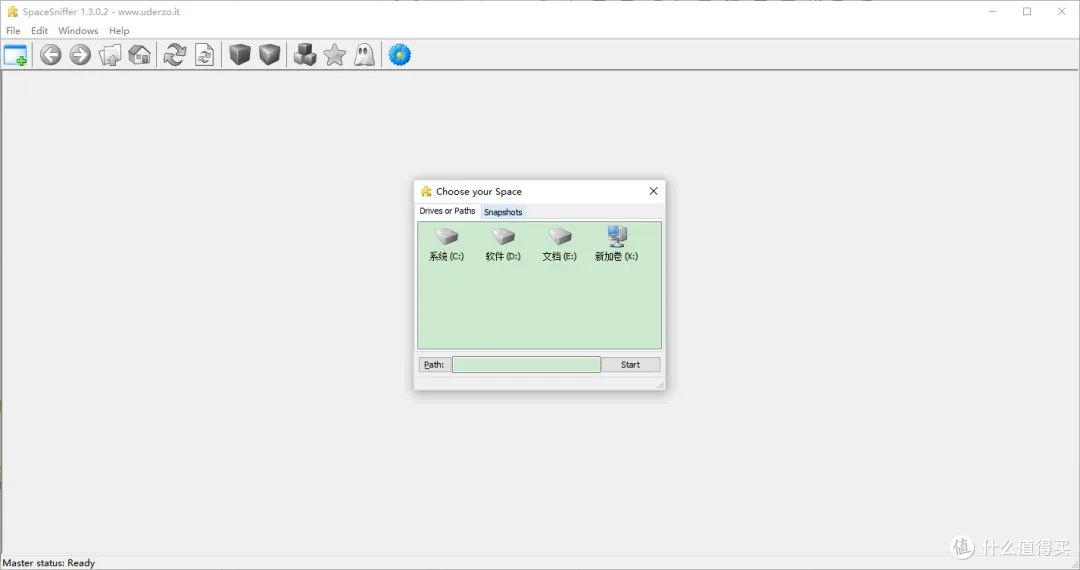Go forward with the right arrow icon
Image resolution: width=1080 pixels, height=570 pixels.
pyautogui.click(x=80, y=55)
